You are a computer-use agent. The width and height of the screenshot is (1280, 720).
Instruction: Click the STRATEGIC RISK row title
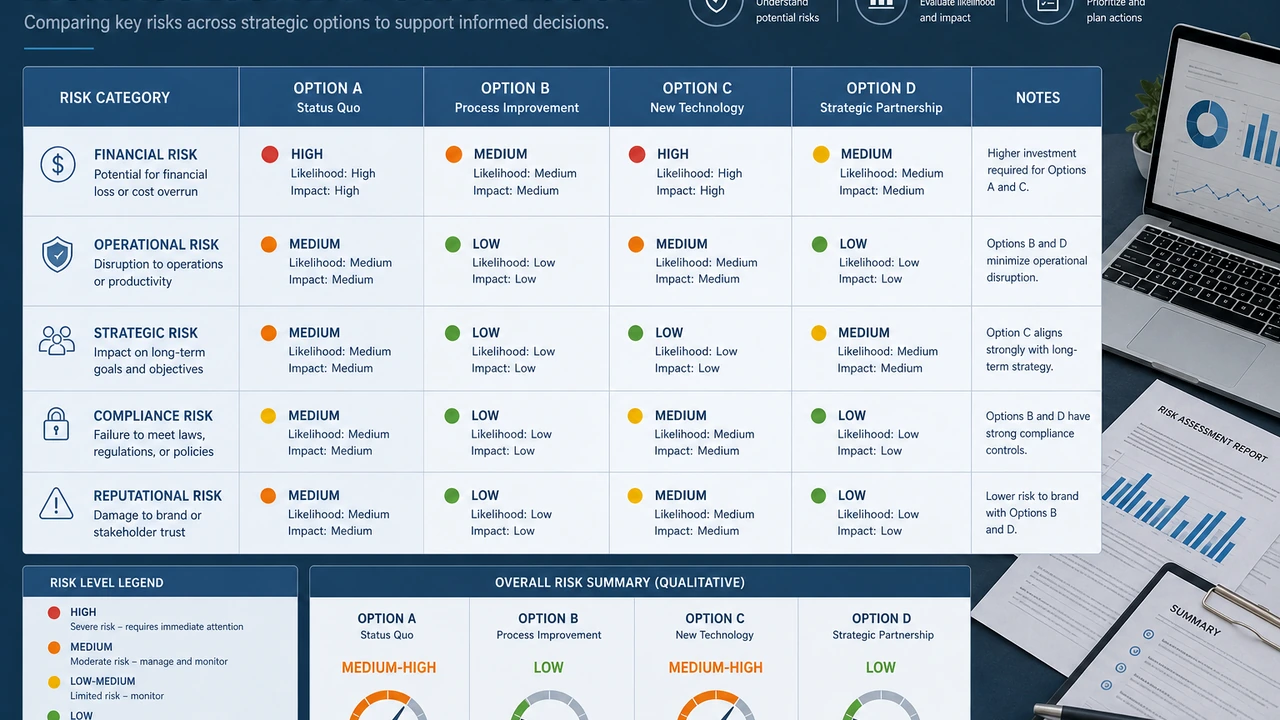(146, 333)
